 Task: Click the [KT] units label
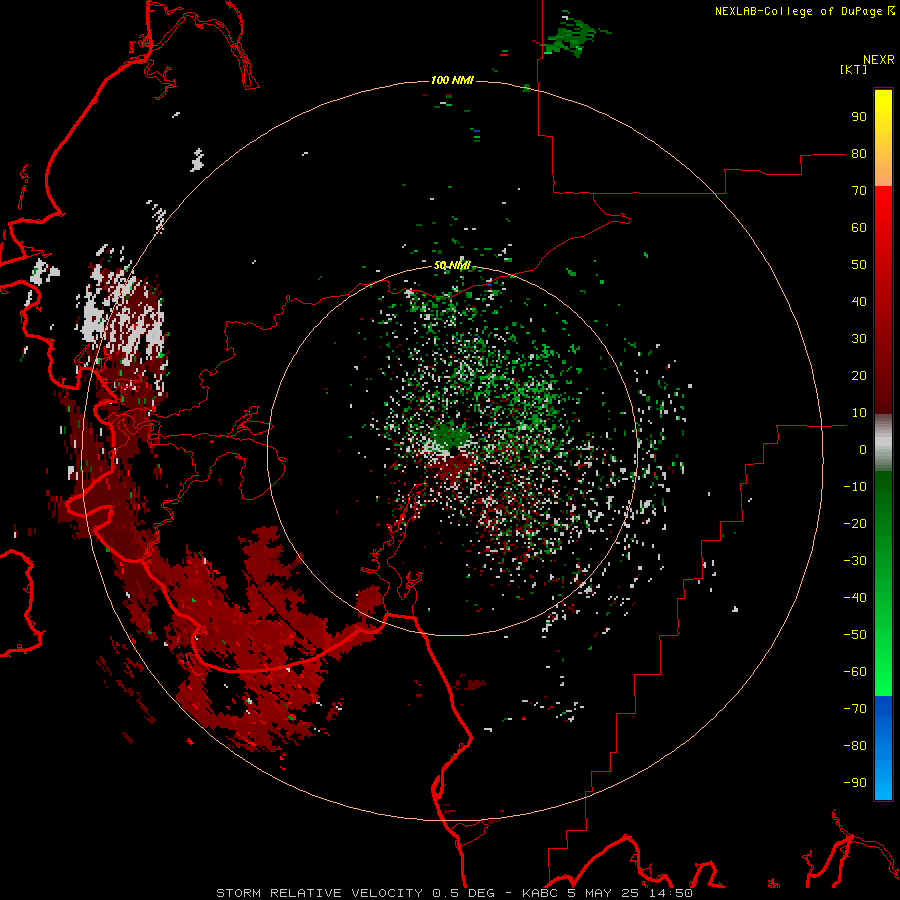coord(854,69)
